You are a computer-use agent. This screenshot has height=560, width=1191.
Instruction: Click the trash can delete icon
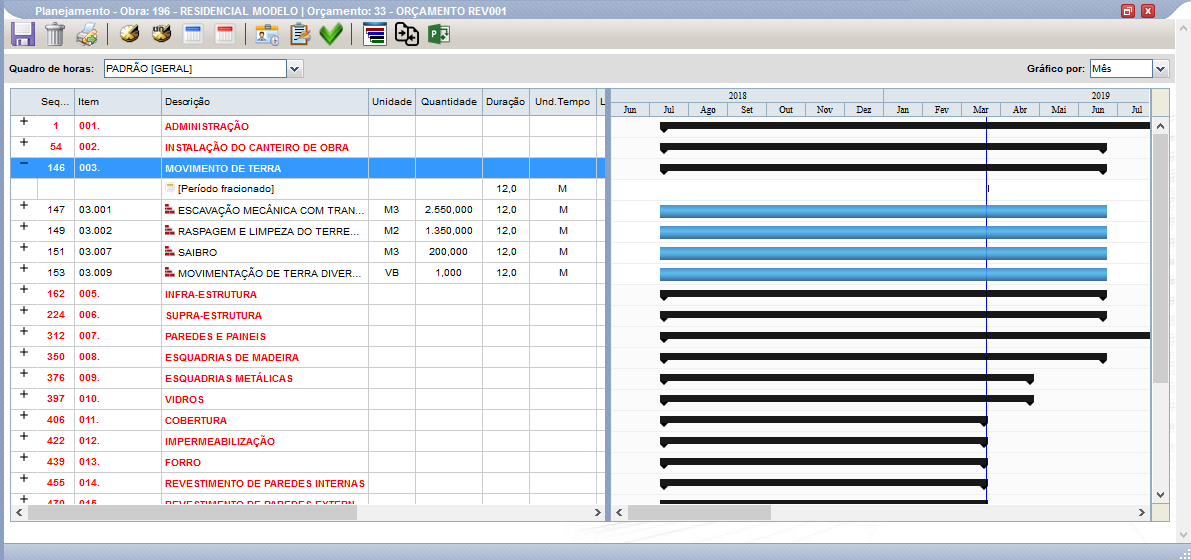click(x=55, y=34)
